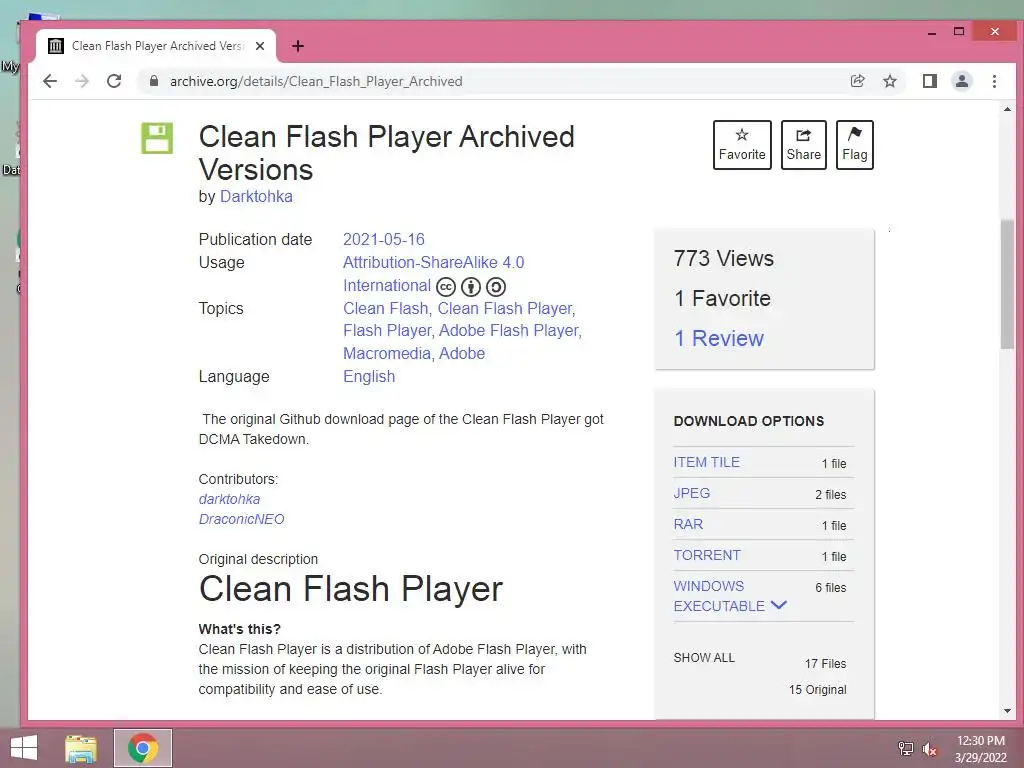Open the Darktohka author link
The image size is (1024, 768).
point(256,197)
